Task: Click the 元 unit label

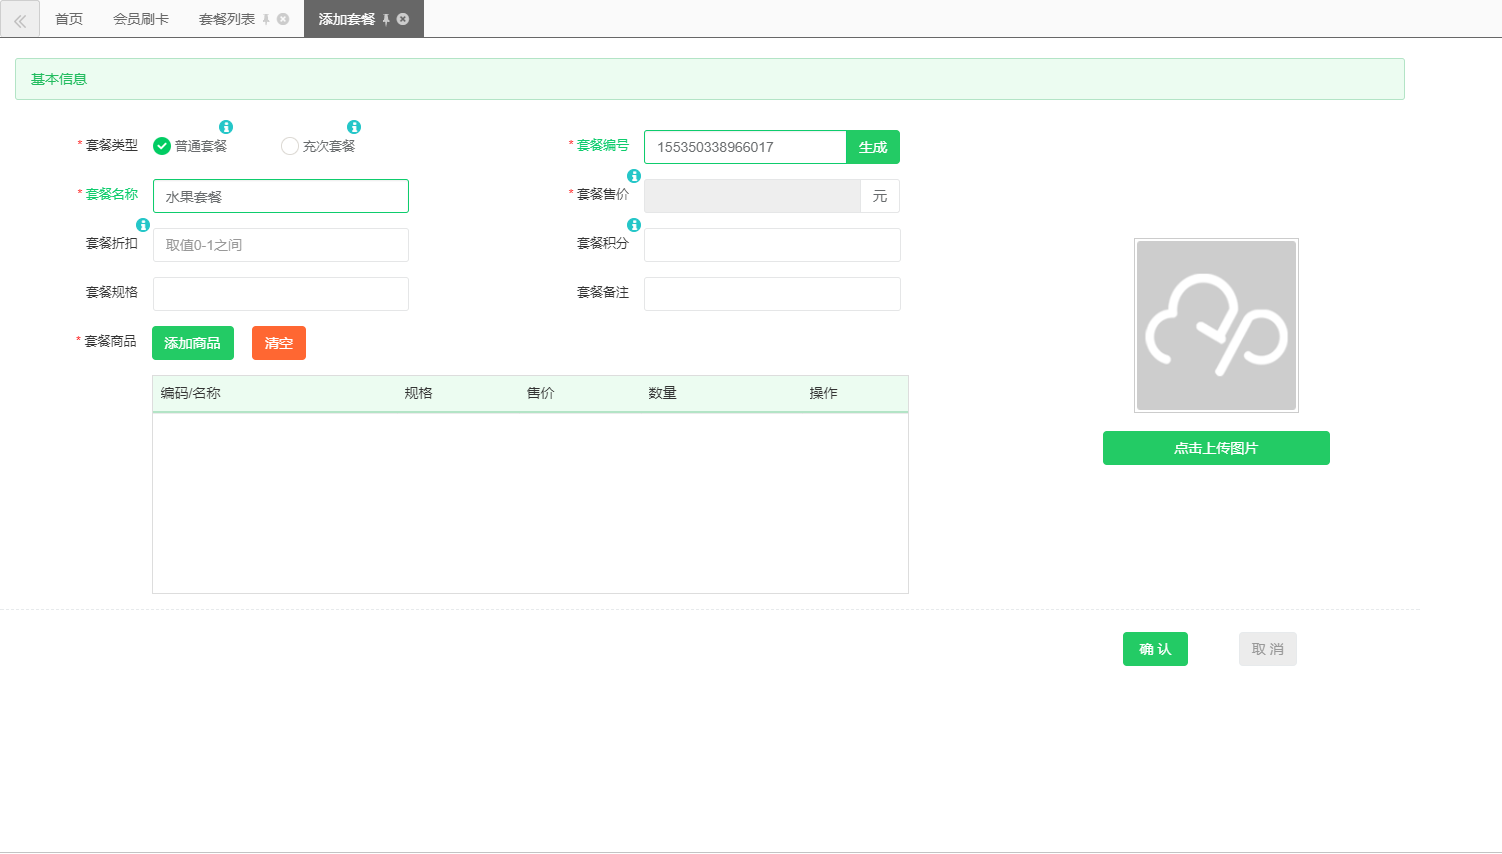Action: (880, 196)
